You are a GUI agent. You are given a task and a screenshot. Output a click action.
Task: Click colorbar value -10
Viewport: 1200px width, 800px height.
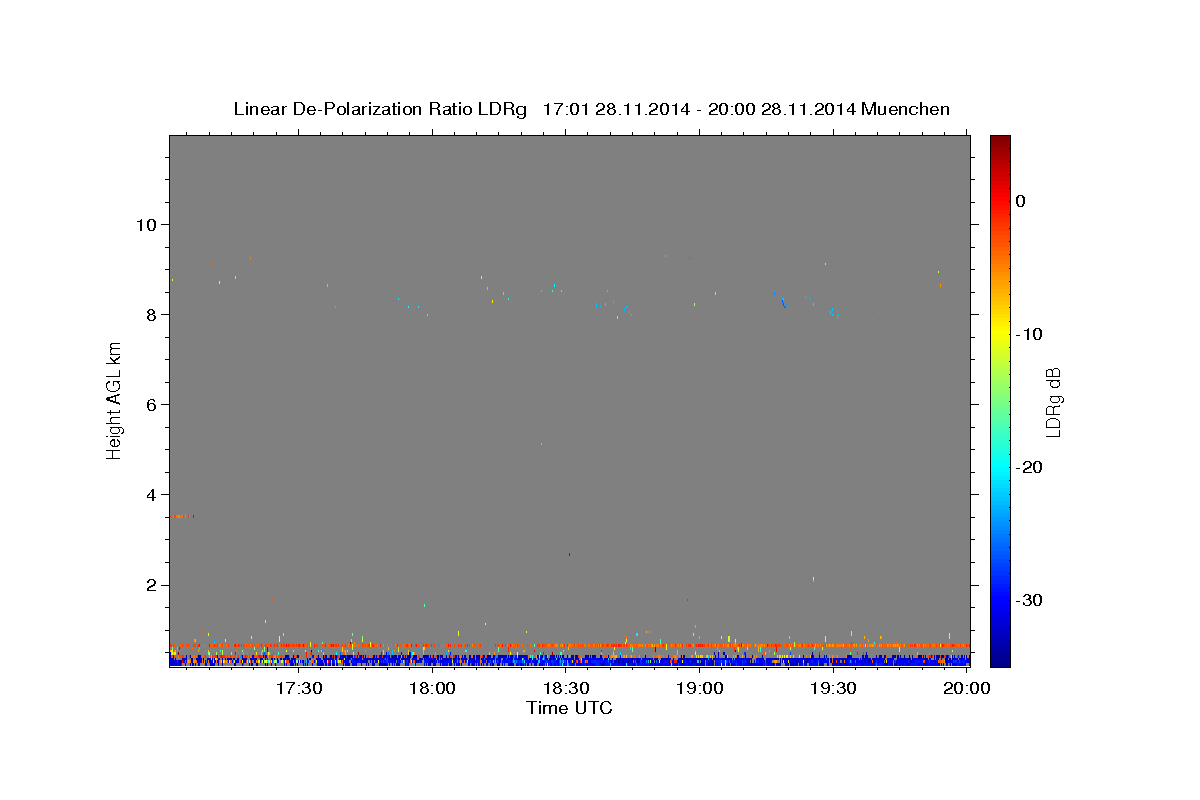1028,334
